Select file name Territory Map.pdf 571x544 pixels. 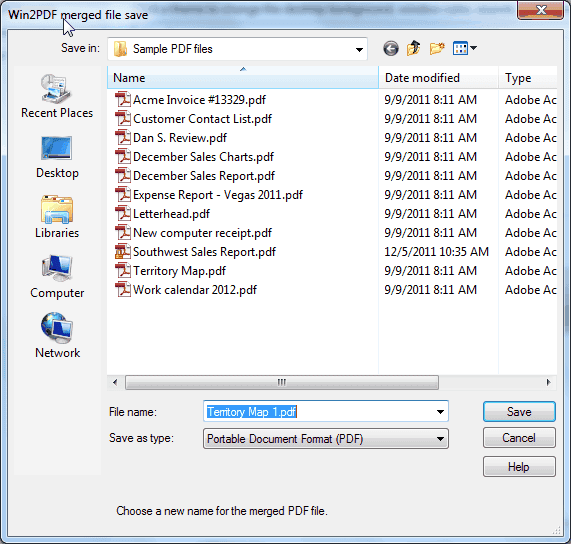point(180,271)
